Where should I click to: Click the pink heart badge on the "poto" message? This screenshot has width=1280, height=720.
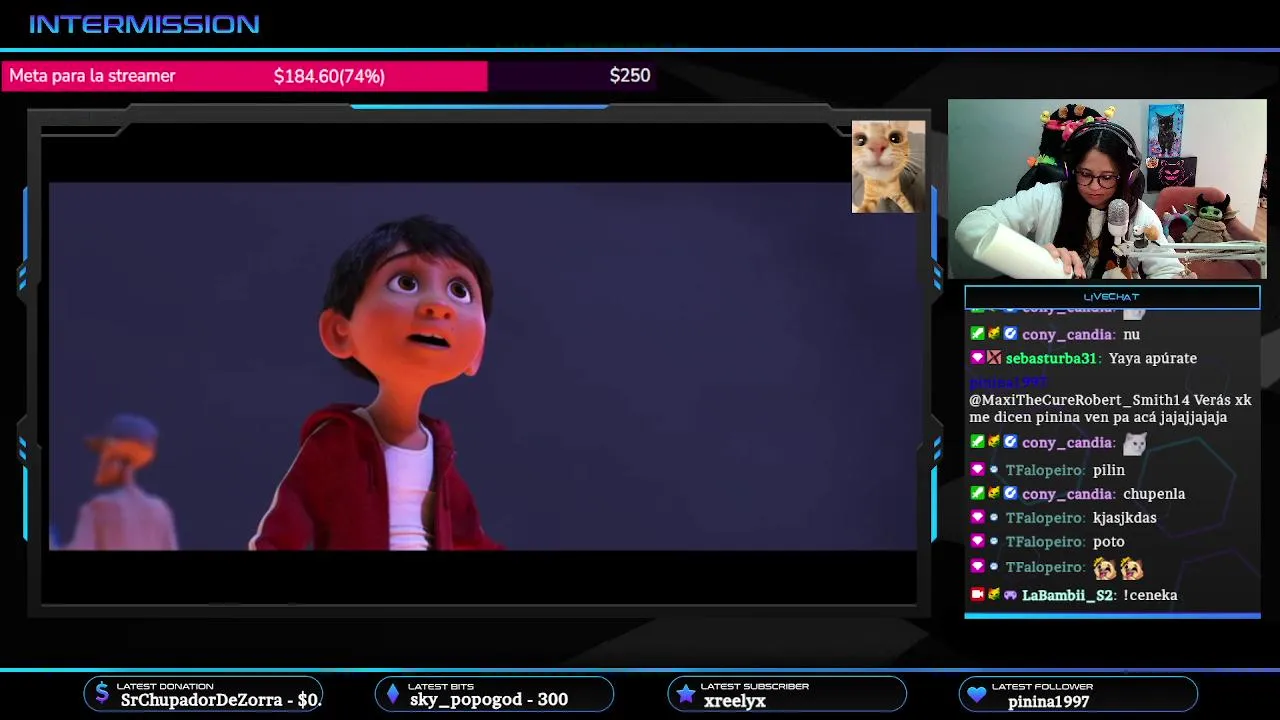[x=977, y=541]
